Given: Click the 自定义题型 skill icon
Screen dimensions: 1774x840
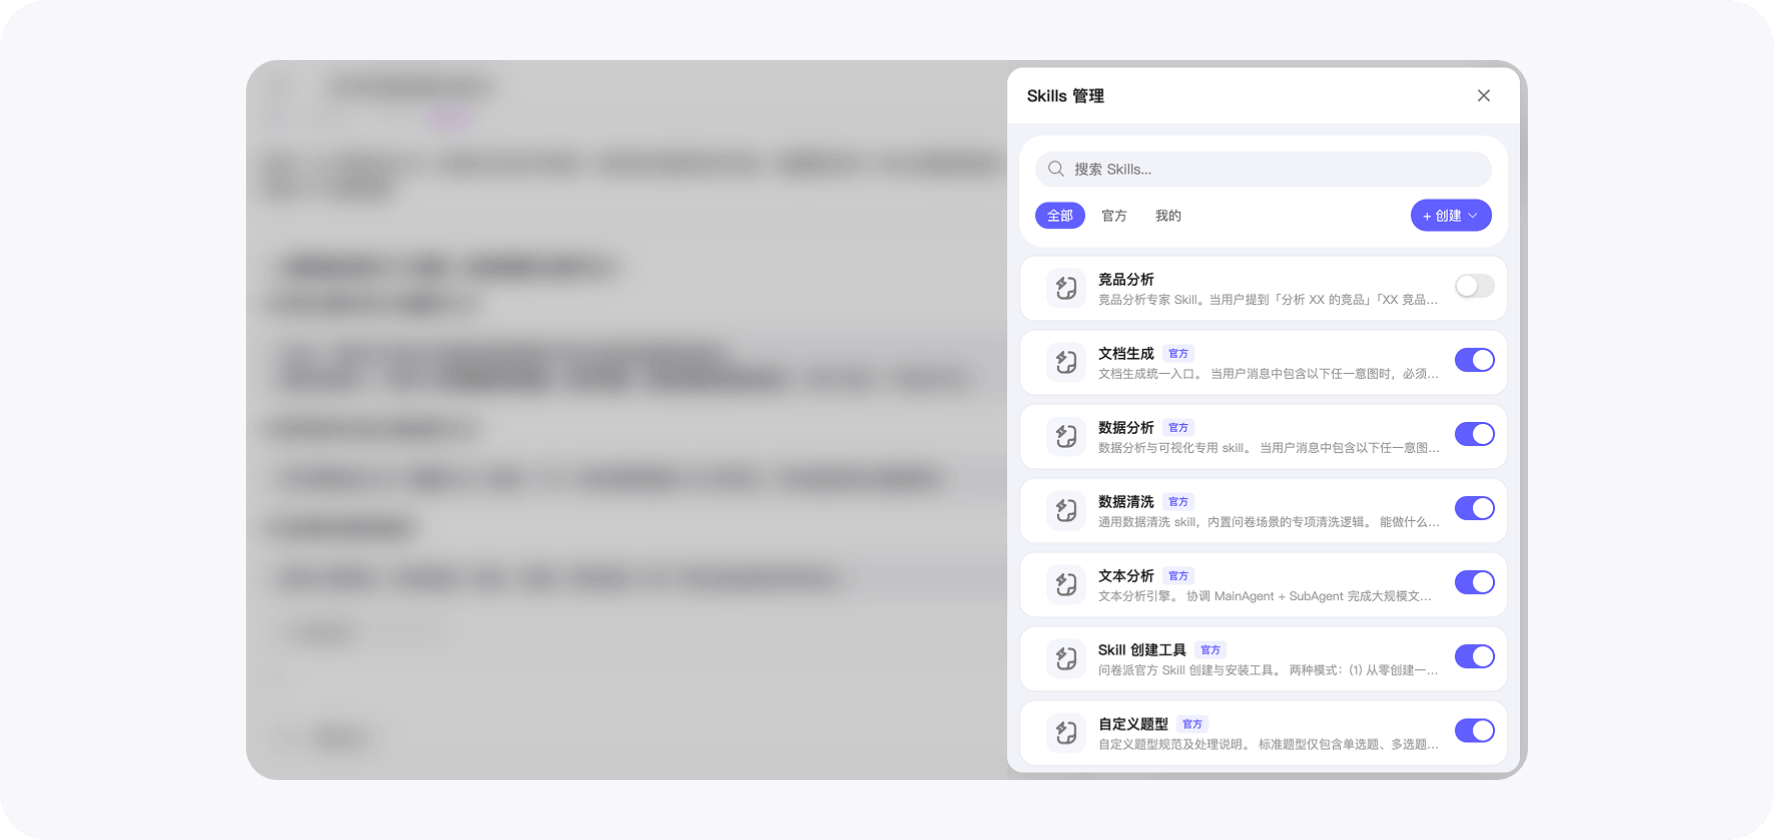Looking at the screenshot, I should (1066, 732).
